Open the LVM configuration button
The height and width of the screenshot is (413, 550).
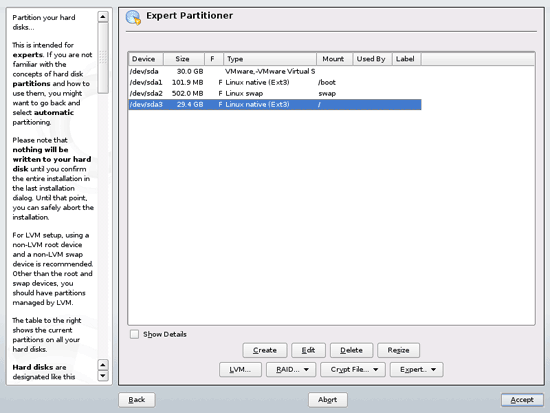click(x=240, y=369)
